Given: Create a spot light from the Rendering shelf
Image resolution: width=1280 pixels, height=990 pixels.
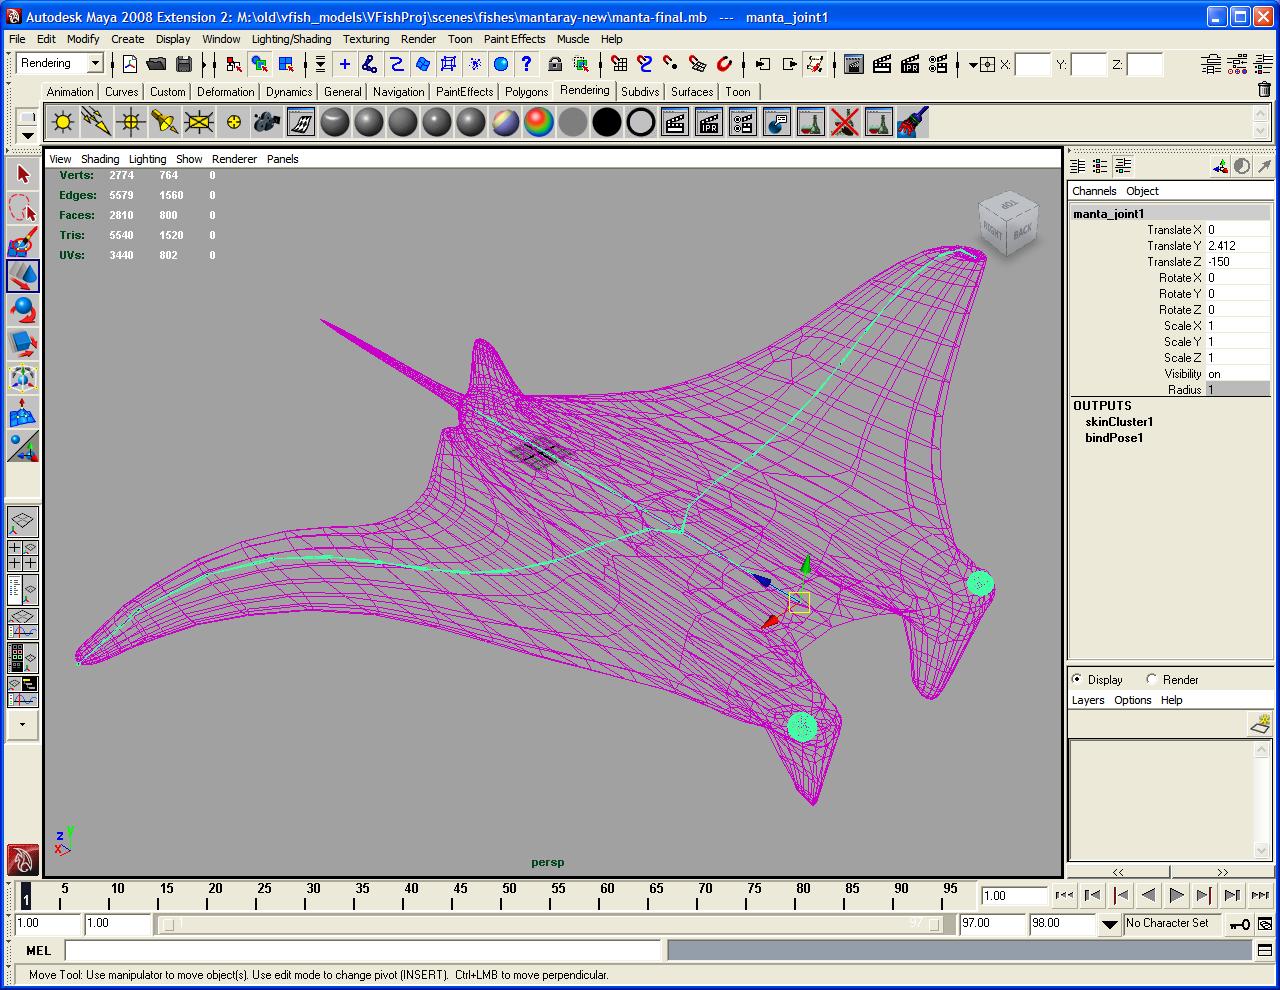Looking at the screenshot, I should click(x=165, y=121).
